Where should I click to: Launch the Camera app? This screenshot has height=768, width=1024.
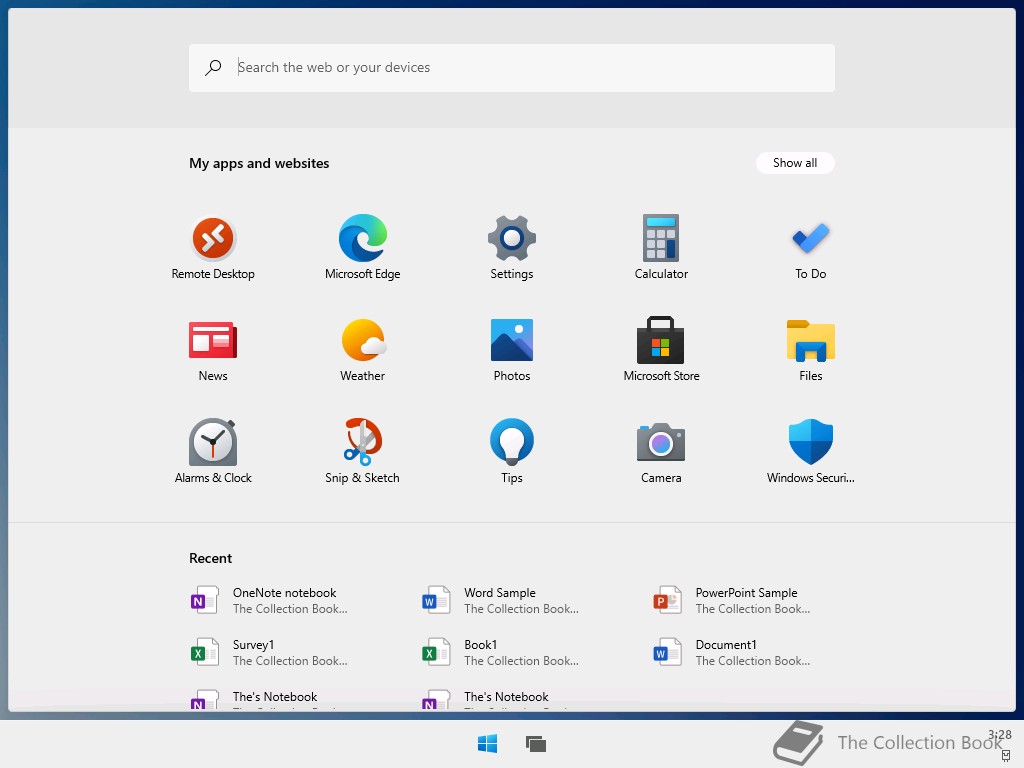[x=661, y=452]
